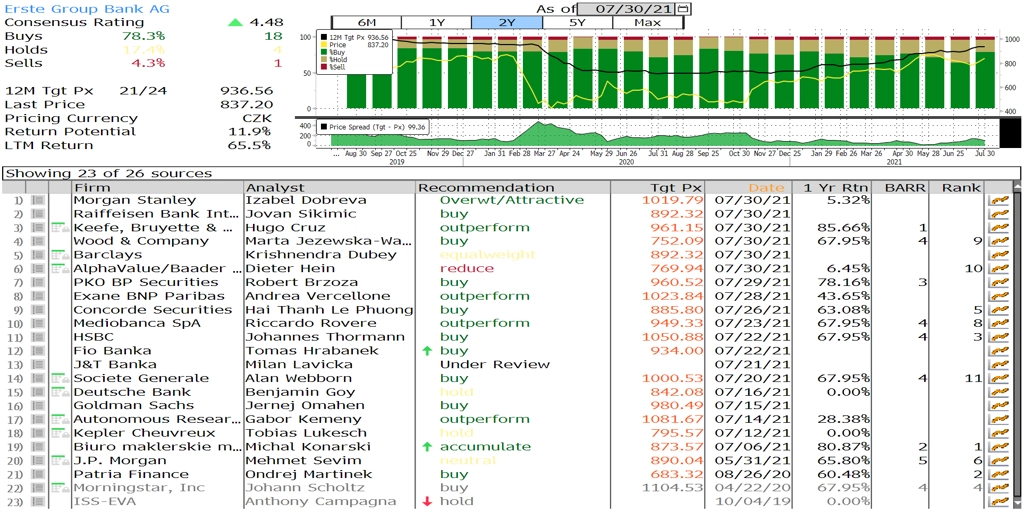Click the As of date field 07/30/21
Viewport: 1024px width, 513px height.
point(628,8)
